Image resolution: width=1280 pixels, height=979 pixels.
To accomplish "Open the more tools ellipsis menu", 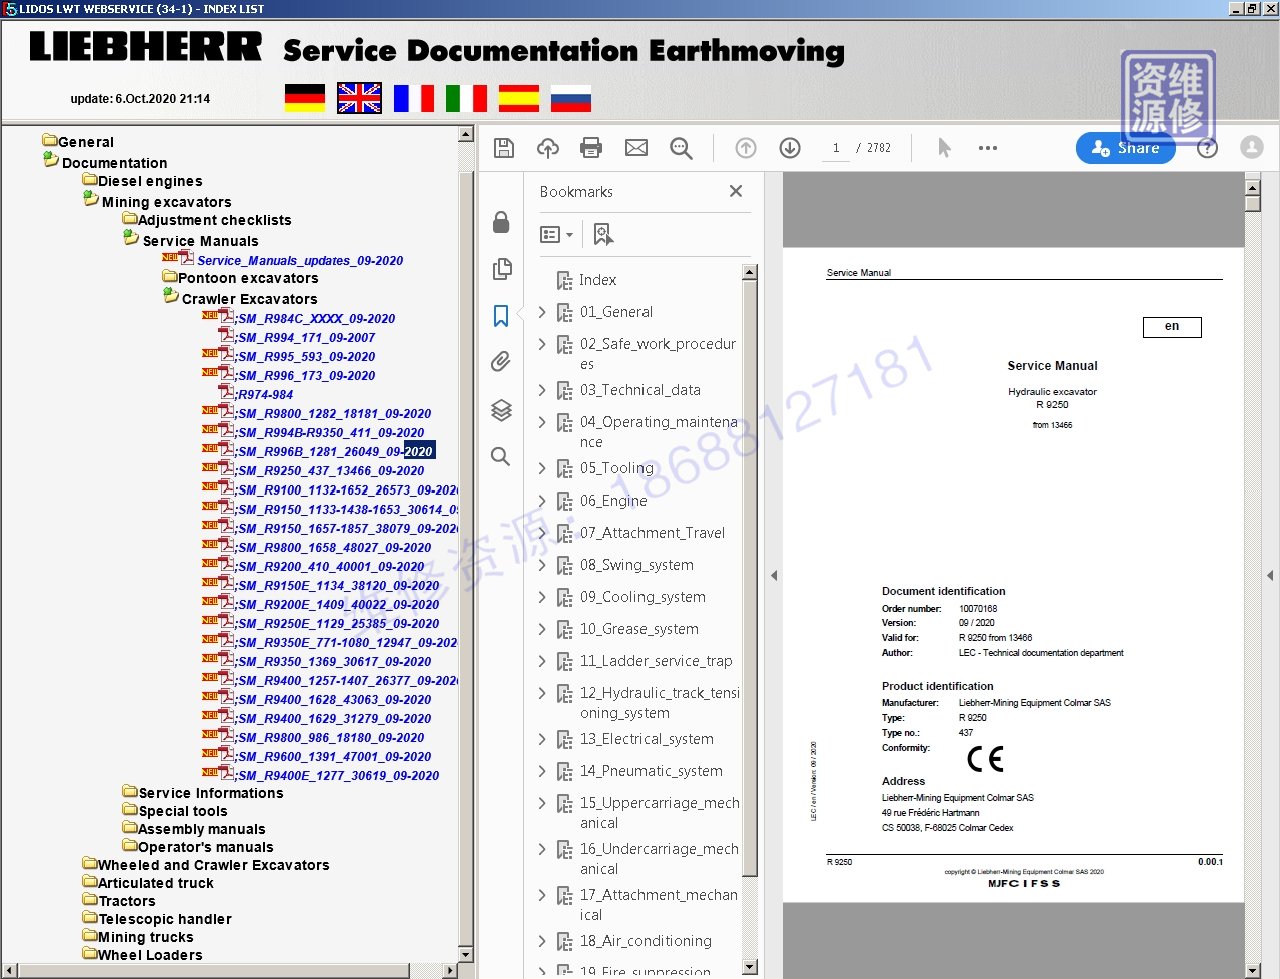I will [988, 148].
